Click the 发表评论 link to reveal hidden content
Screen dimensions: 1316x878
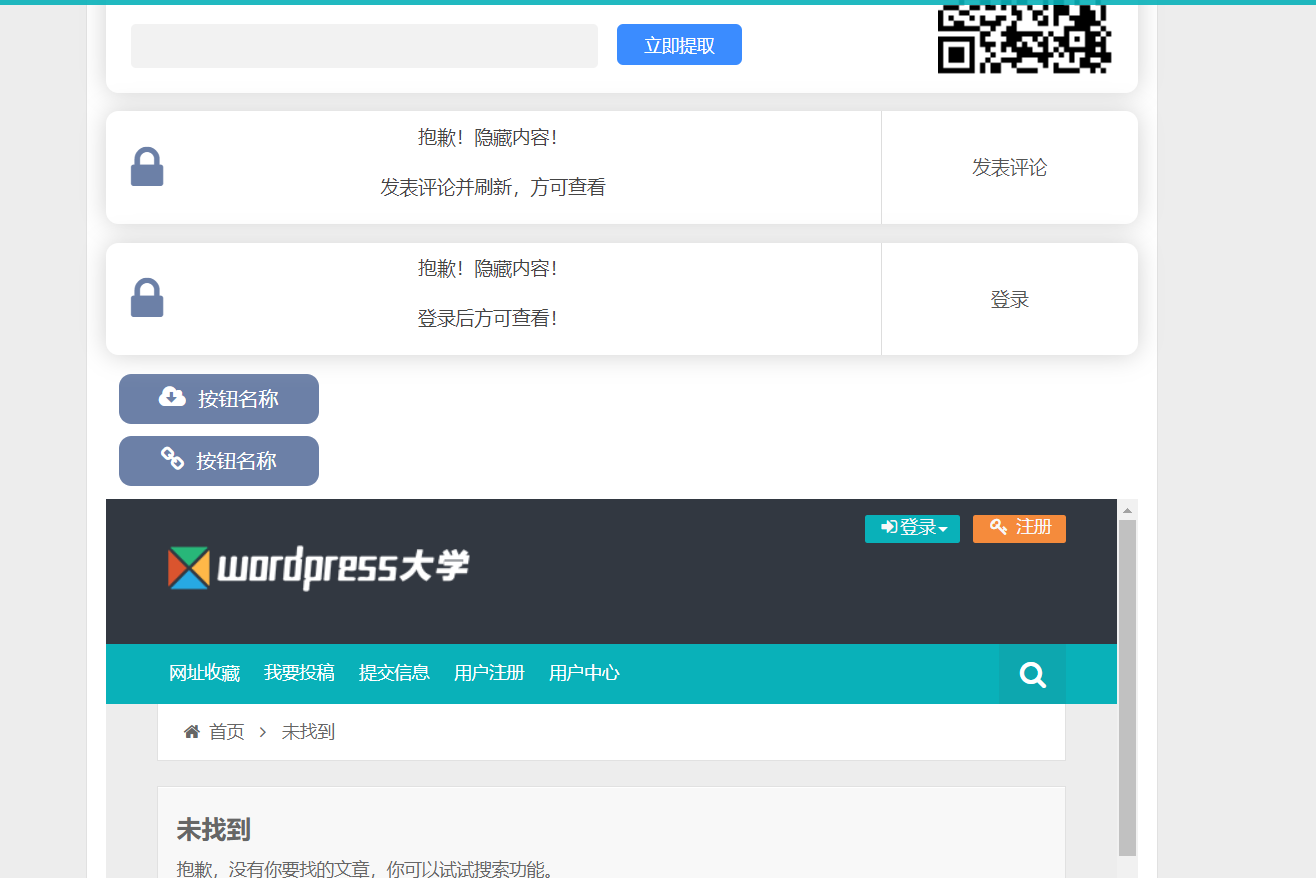(x=1009, y=167)
